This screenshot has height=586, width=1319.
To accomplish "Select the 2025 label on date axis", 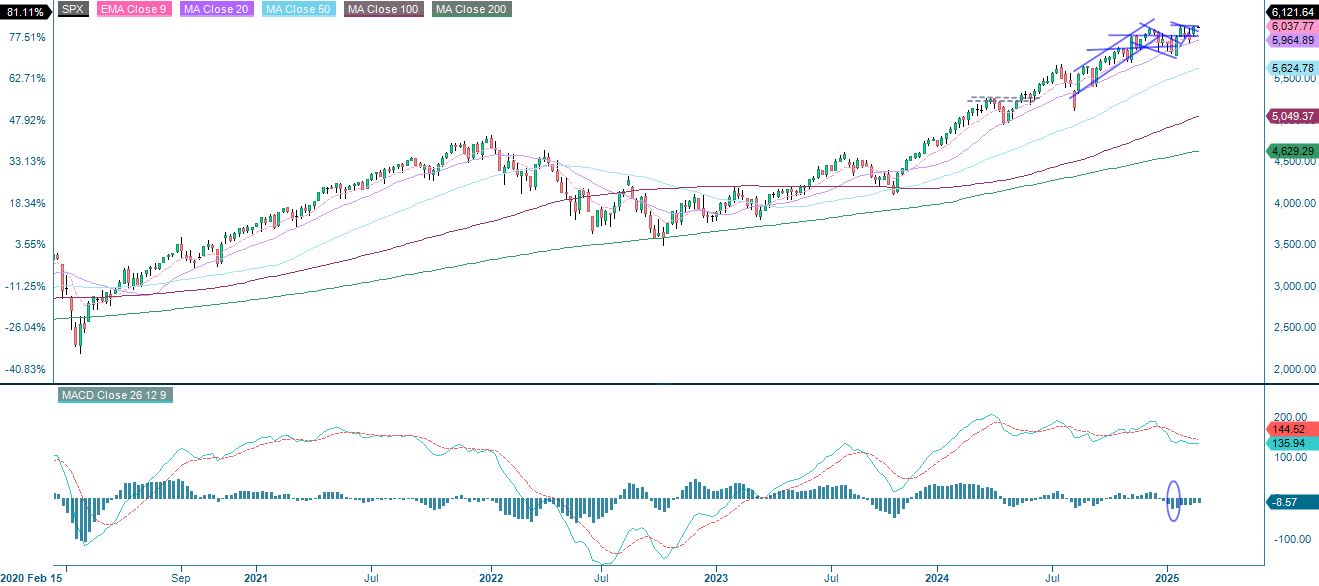I will click(x=1166, y=577).
